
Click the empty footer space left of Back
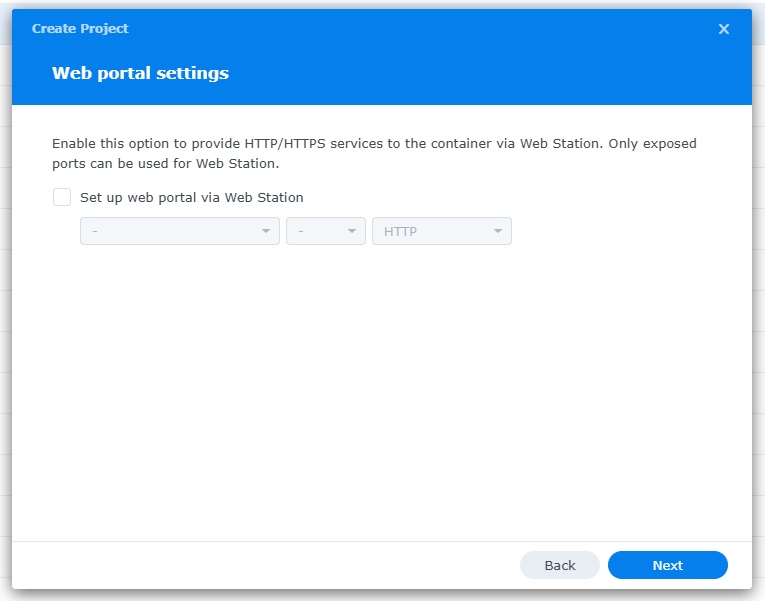(x=260, y=565)
